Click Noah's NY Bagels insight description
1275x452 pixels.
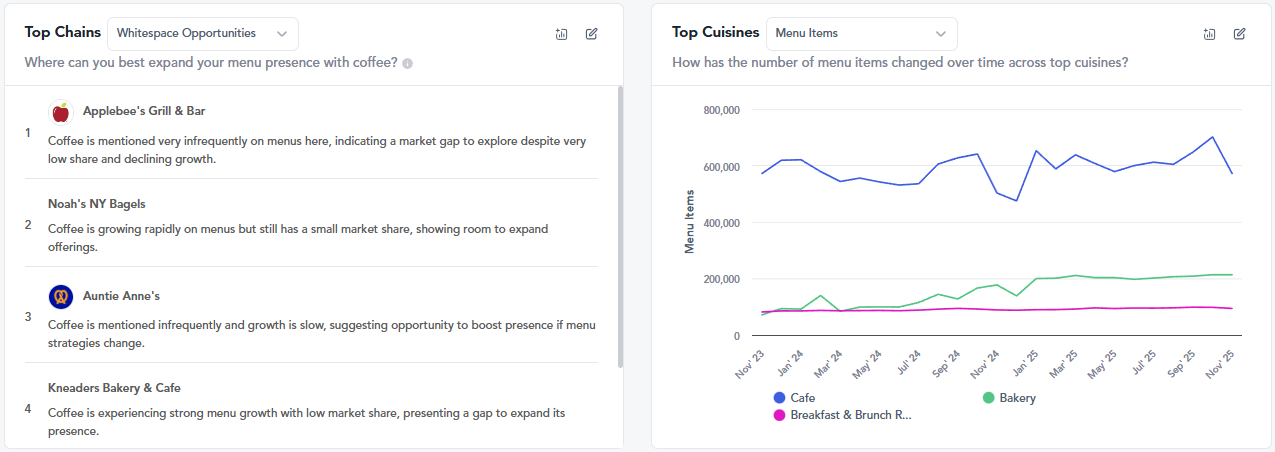pyautogui.click(x=298, y=238)
